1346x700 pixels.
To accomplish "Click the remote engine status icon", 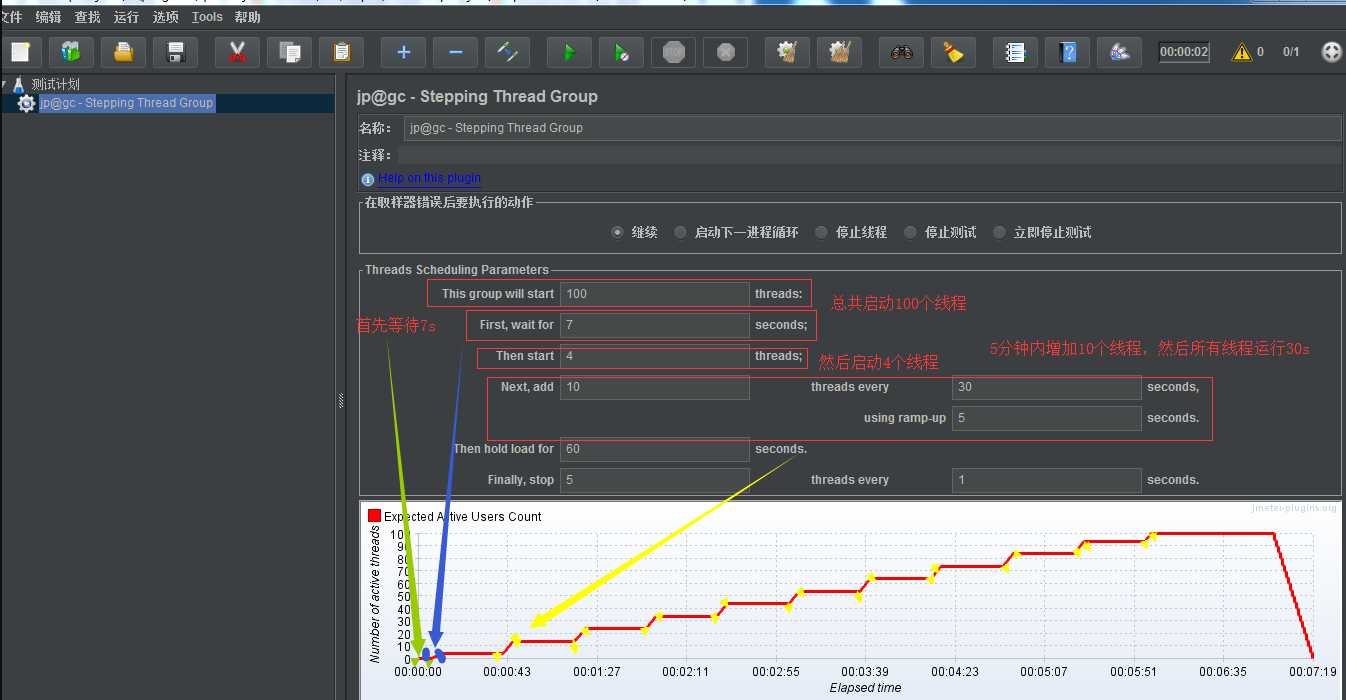I will tap(1331, 52).
